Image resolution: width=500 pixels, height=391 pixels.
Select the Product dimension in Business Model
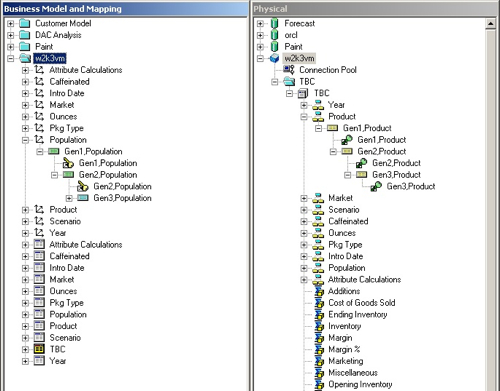pos(63,210)
